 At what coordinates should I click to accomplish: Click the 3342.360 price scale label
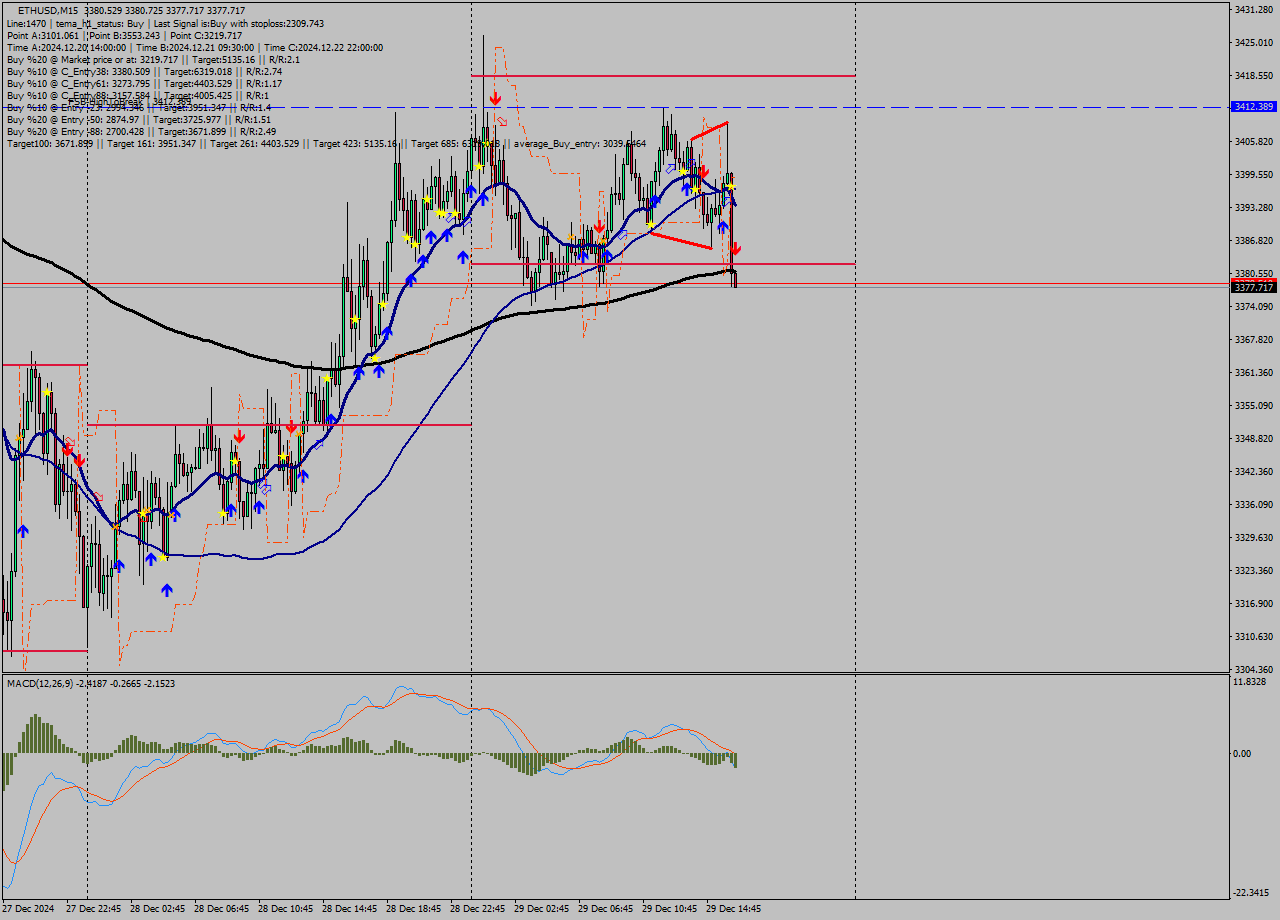tap(1253, 471)
